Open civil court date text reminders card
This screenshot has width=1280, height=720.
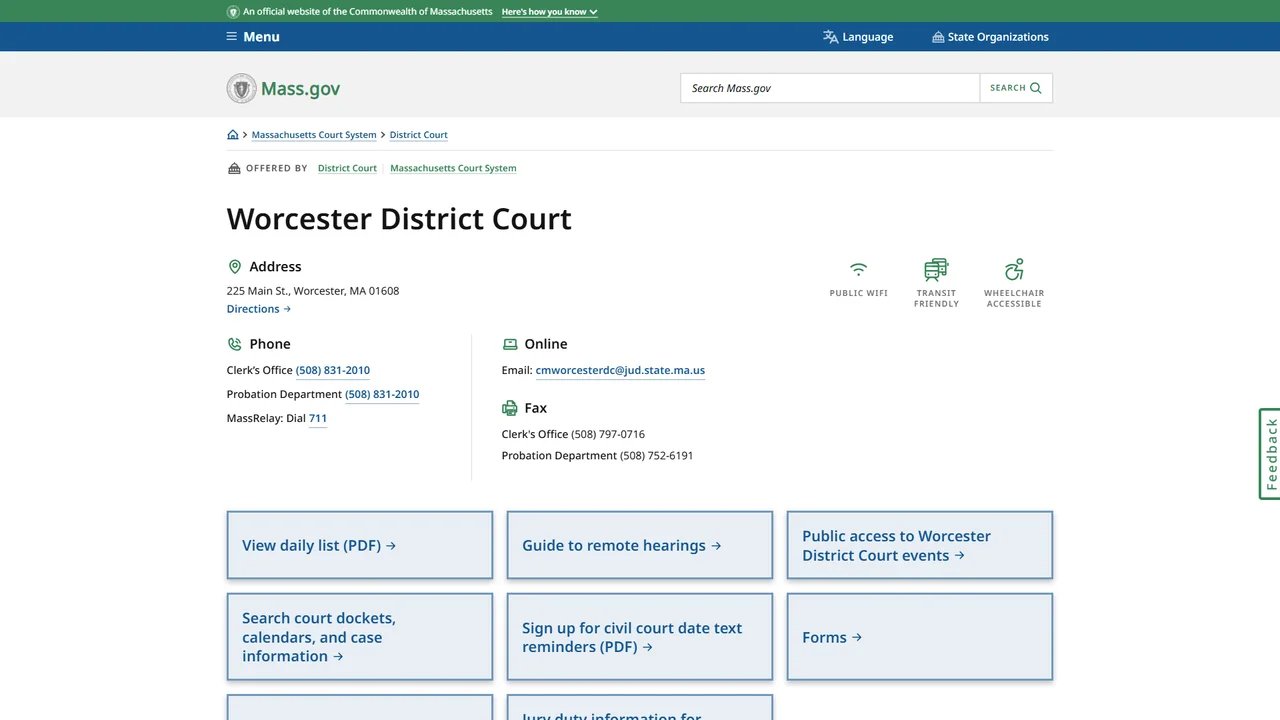coord(640,637)
